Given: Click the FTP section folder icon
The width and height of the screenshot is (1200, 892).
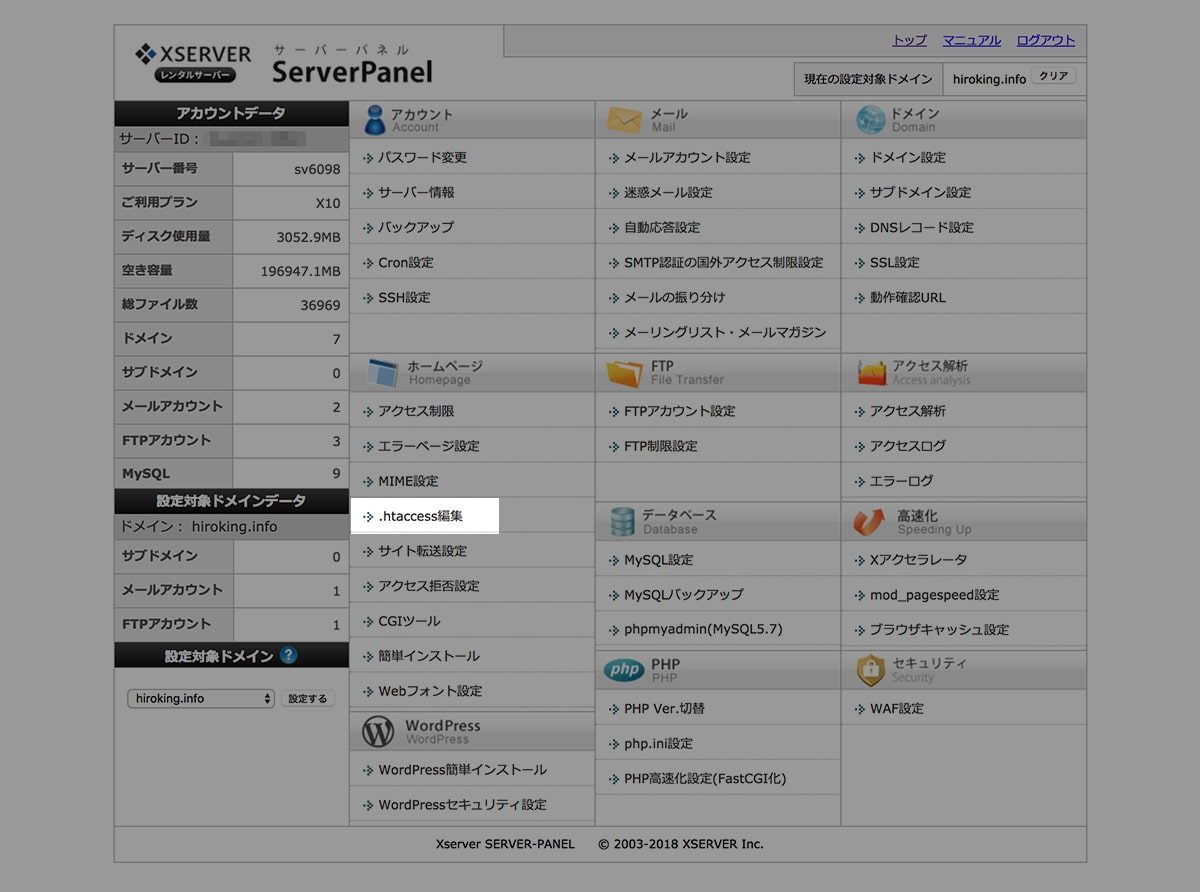Looking at the screenshot, I should tap(624, 373).
